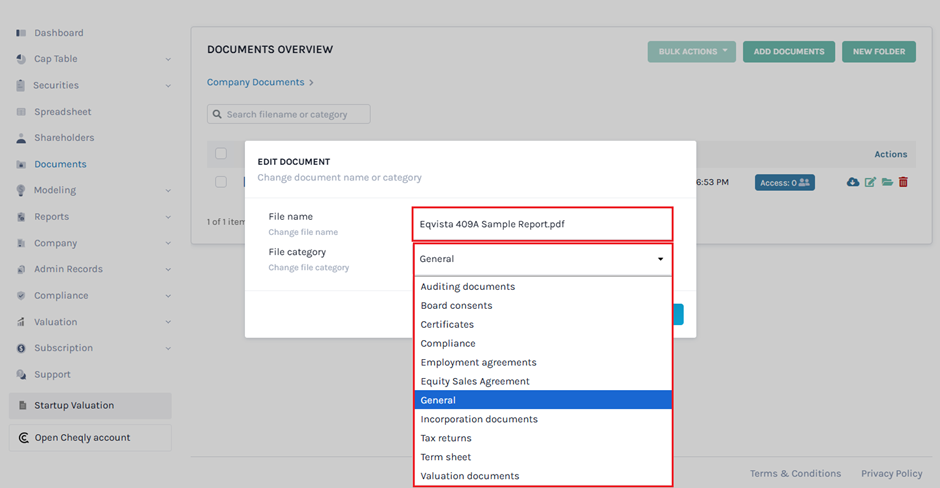Choose Board consents from category list
The image size is (940, 488).
click(456, 306)
